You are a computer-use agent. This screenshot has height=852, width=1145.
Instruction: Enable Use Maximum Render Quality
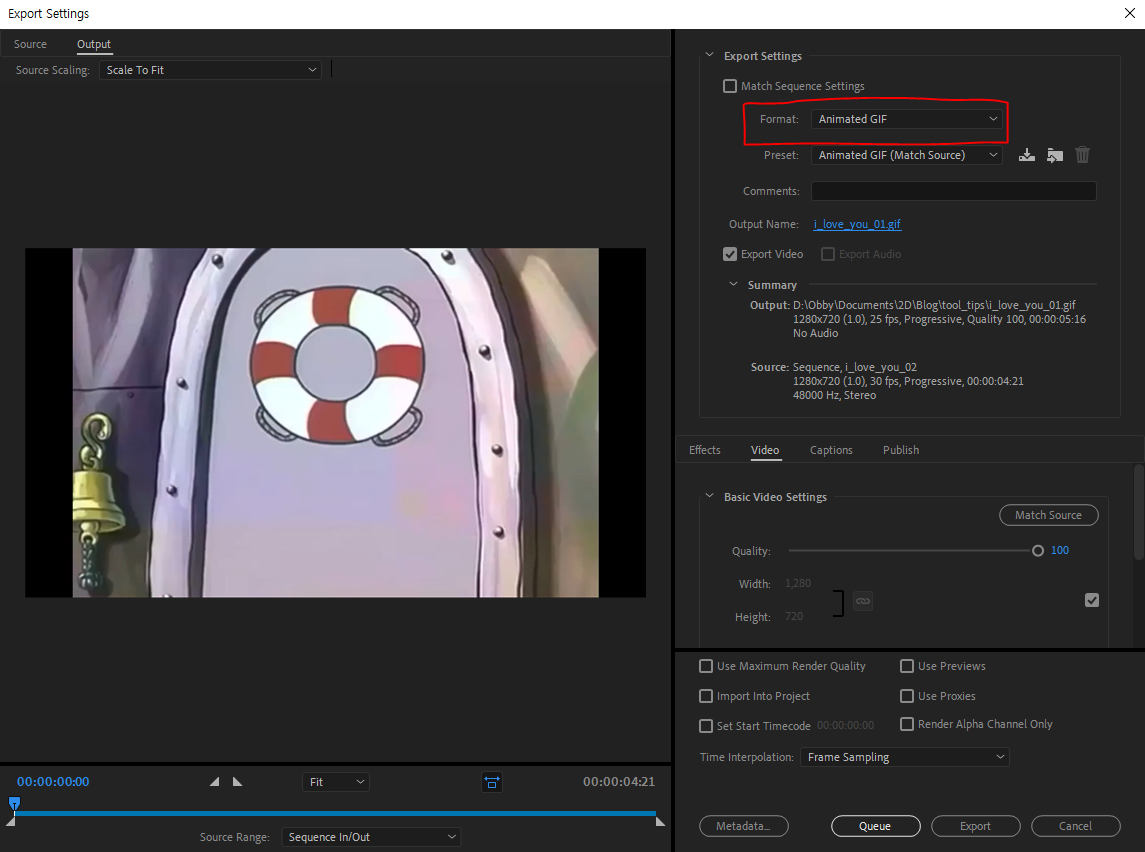705,666
